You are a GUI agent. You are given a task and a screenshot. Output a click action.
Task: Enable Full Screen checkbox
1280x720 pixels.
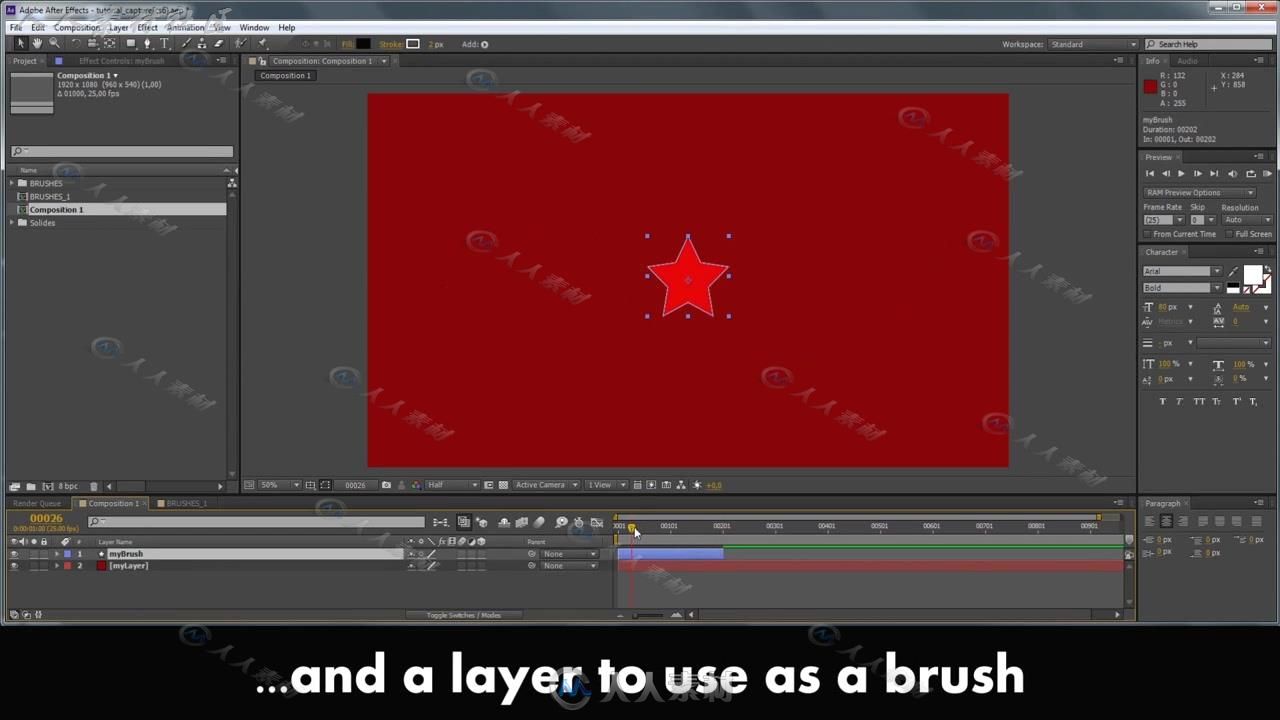[1228, 234]
